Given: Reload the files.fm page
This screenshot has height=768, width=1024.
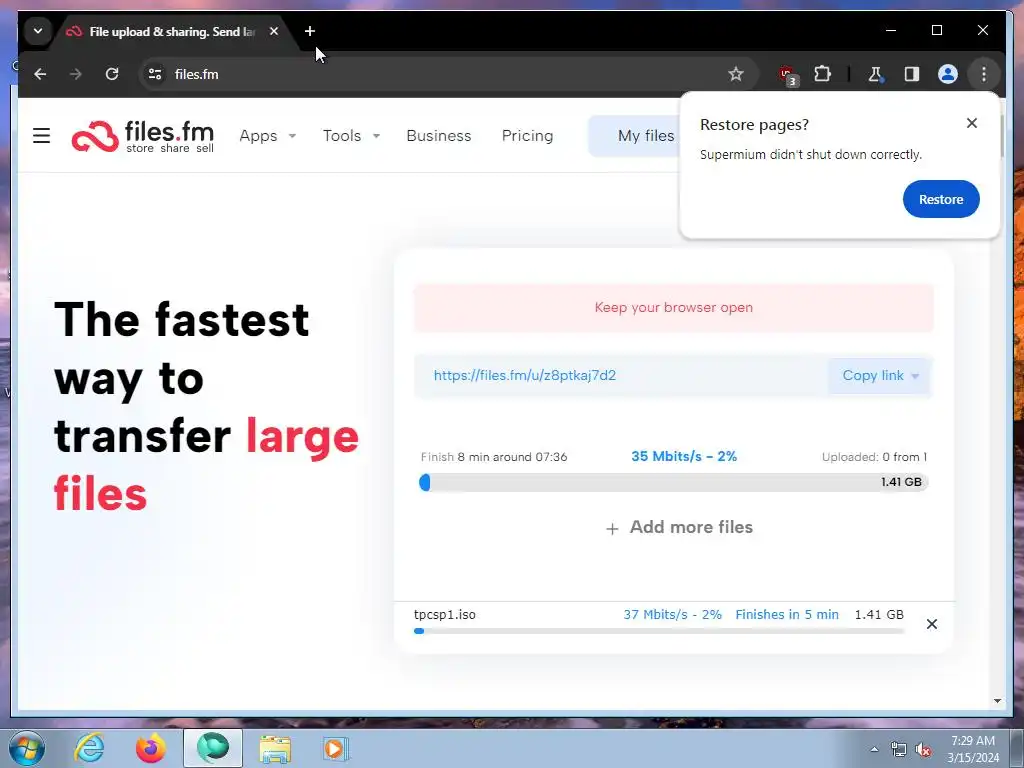Looking at the screenshot, I should coord(112,74).
